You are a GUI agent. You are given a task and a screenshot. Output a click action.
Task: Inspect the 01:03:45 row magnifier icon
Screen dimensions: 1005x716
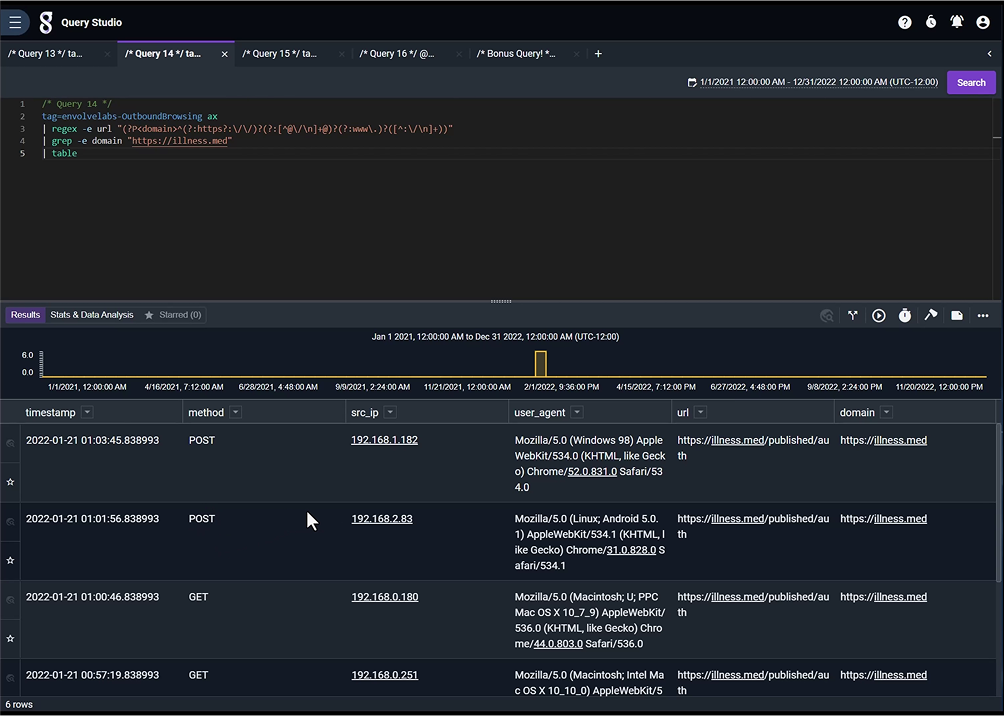coord(10,443)
